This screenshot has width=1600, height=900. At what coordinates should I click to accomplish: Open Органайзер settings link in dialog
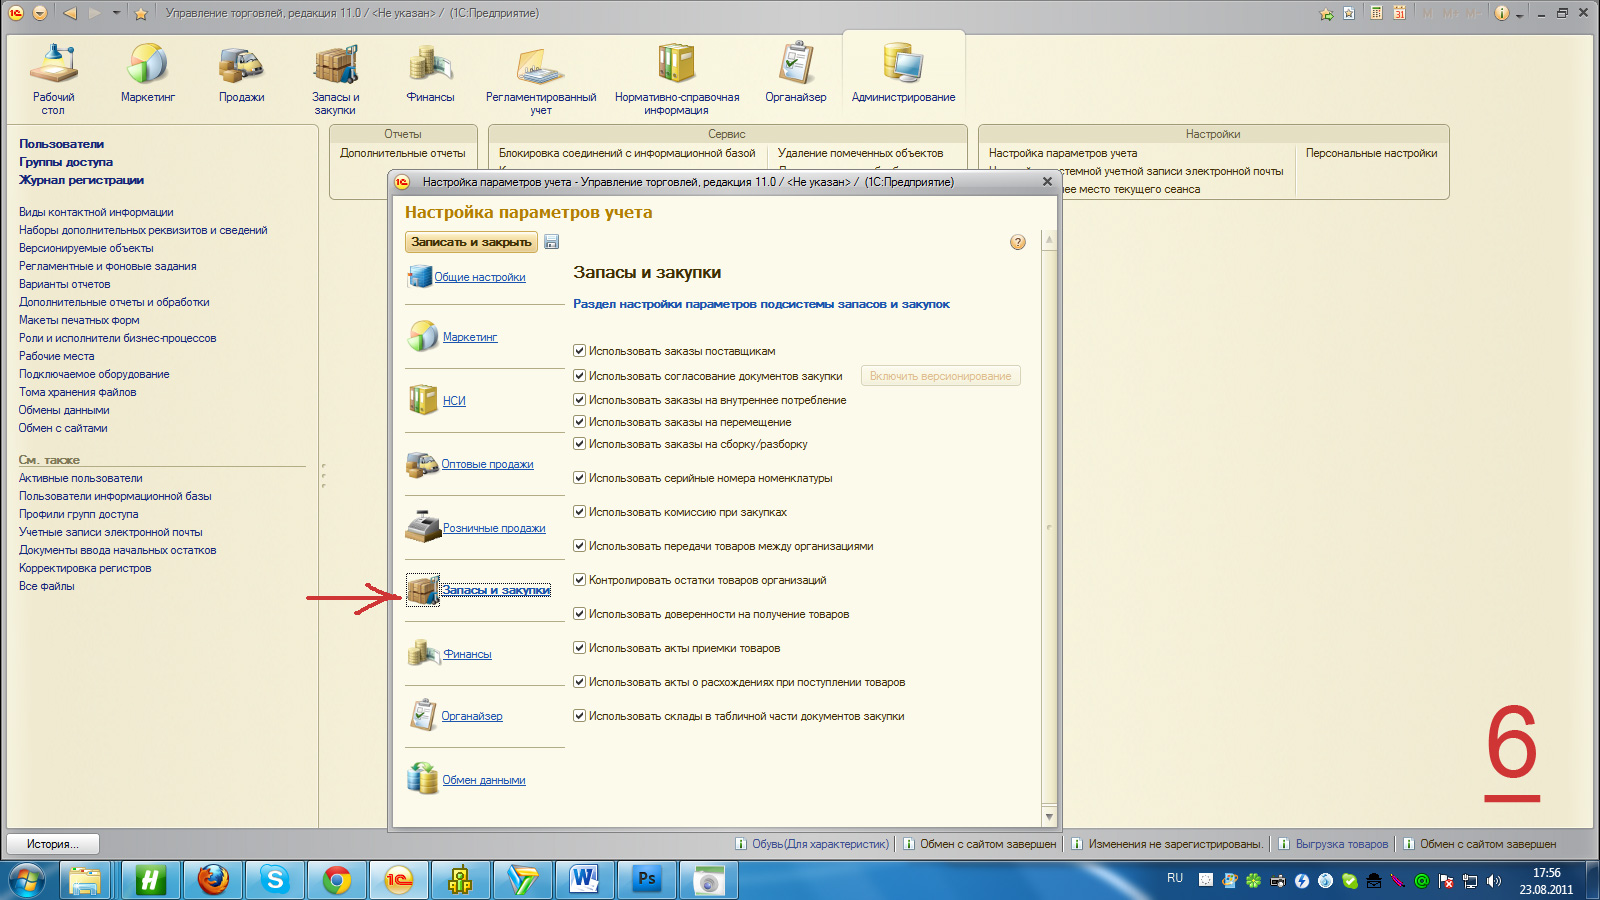pos(472,716)
